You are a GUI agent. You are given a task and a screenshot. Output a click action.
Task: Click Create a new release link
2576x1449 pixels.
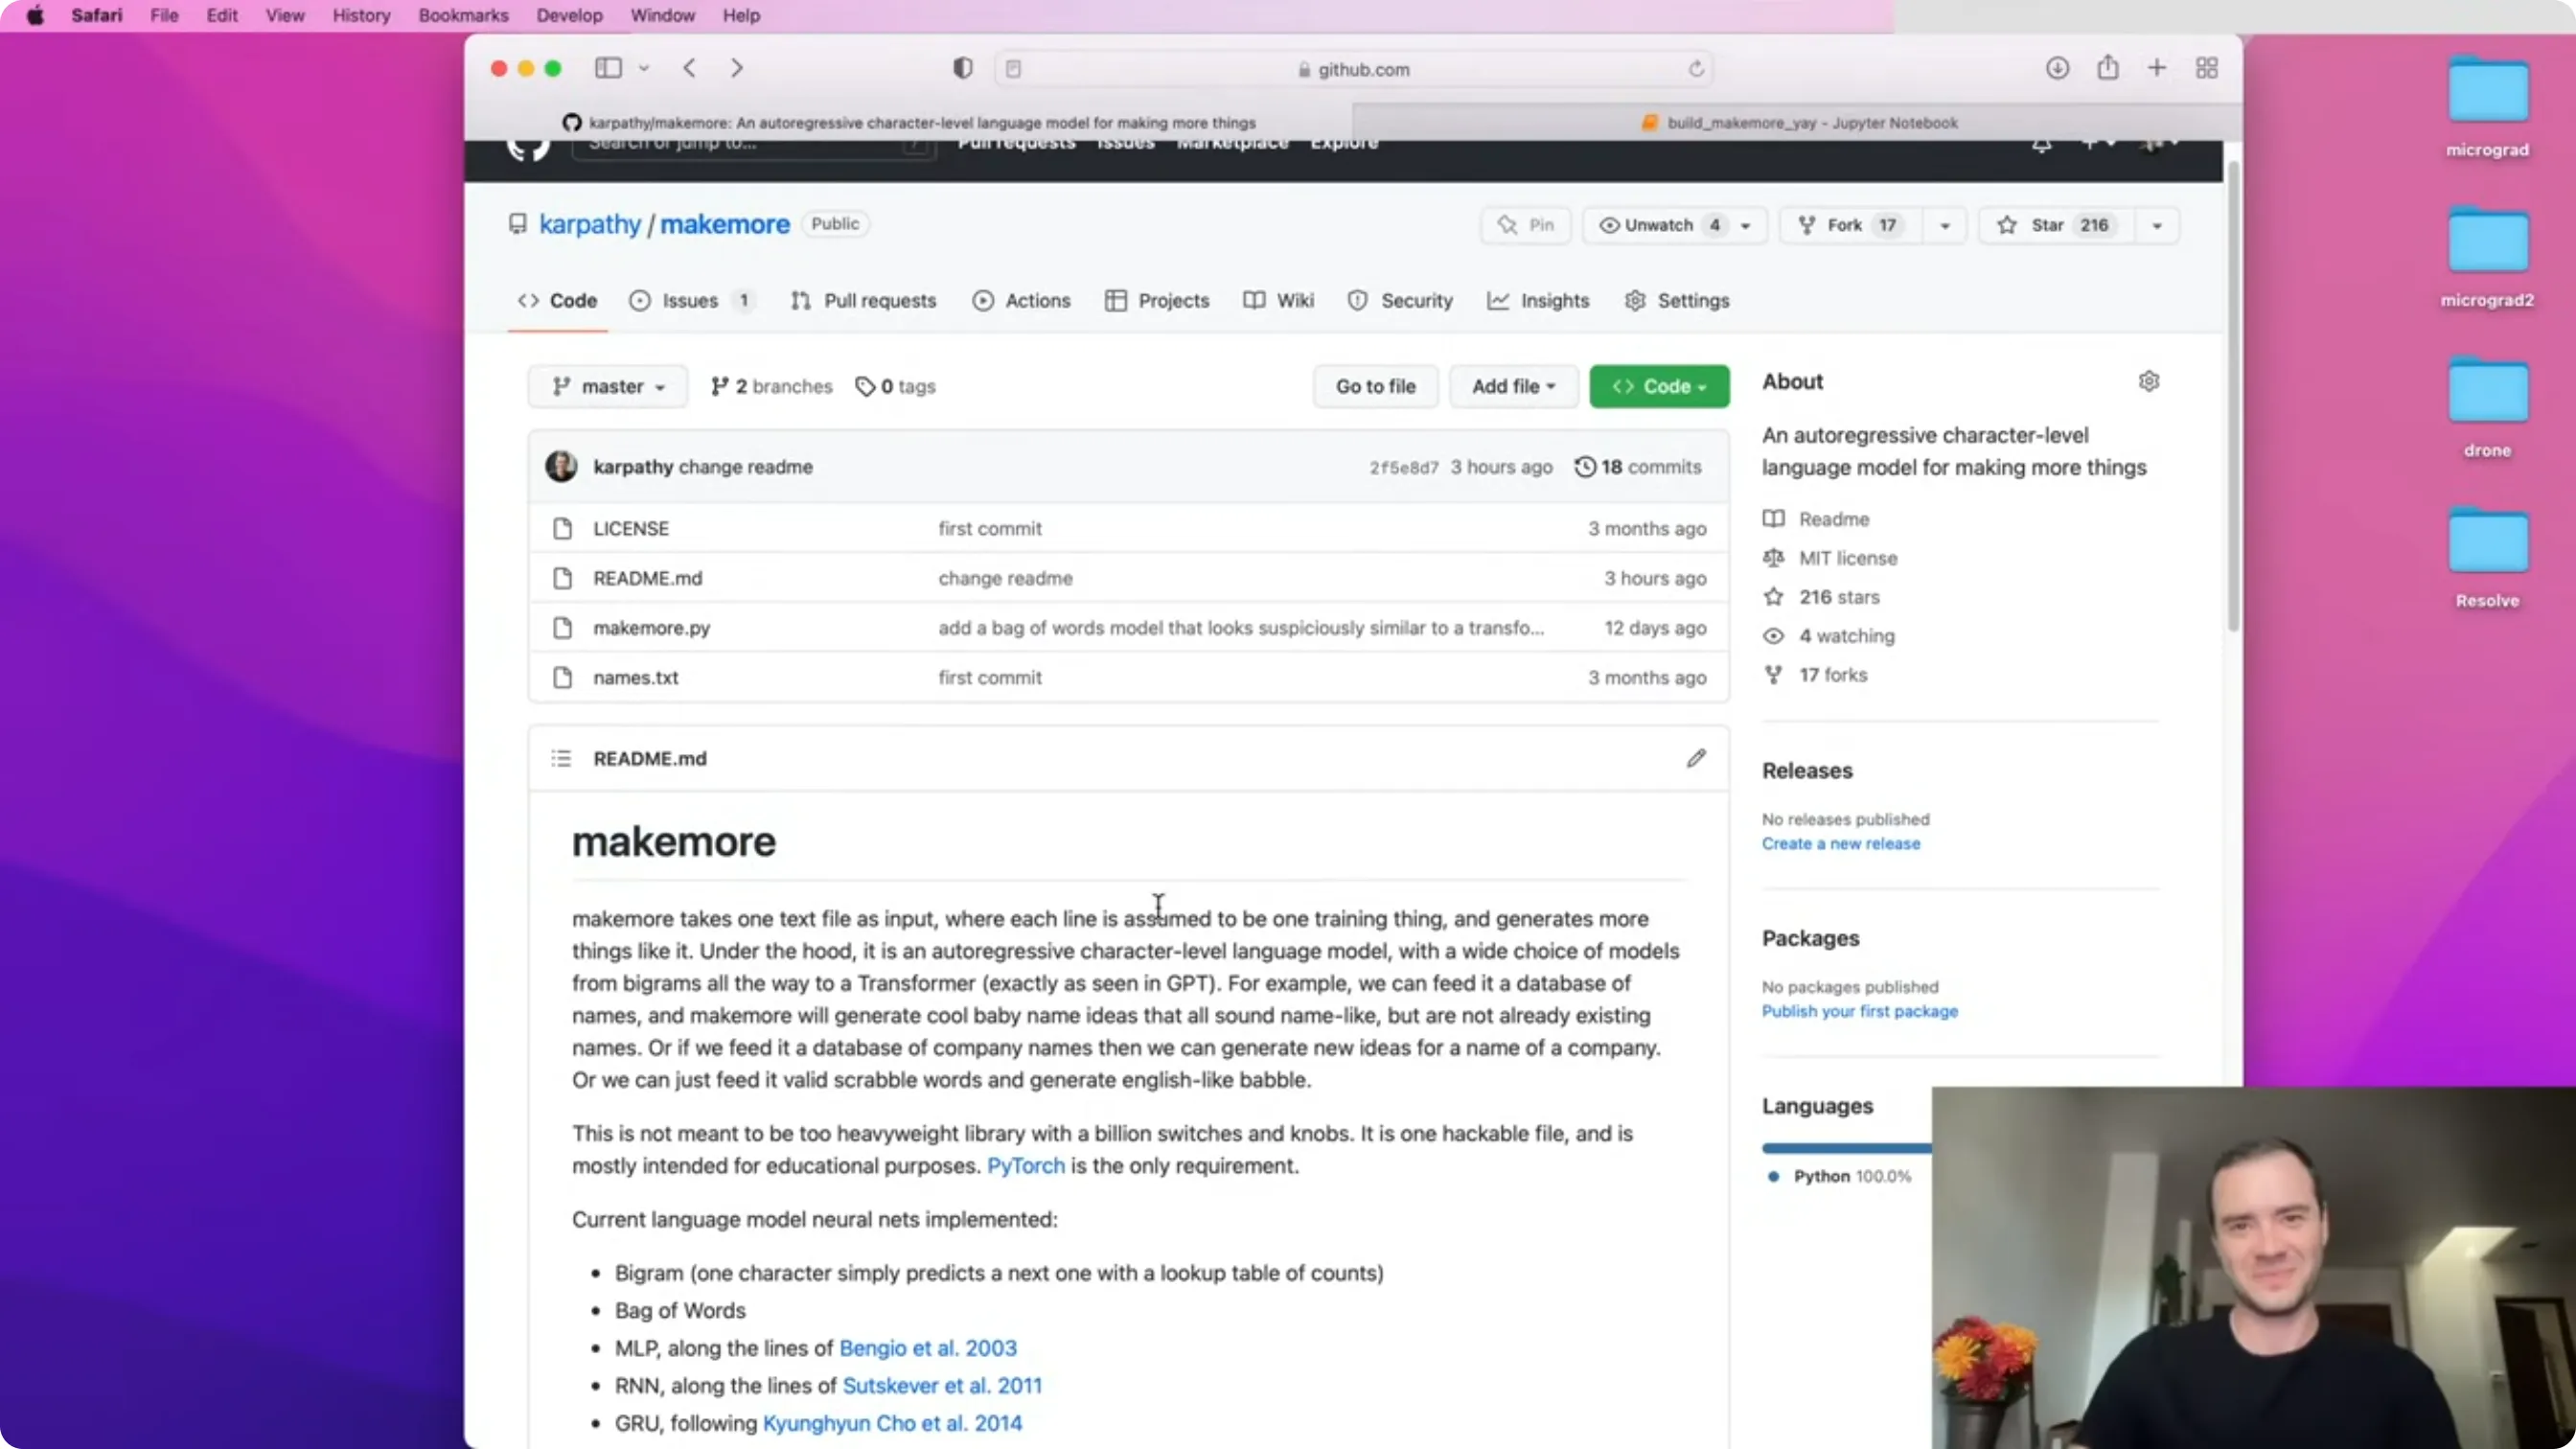point(1841,843)
